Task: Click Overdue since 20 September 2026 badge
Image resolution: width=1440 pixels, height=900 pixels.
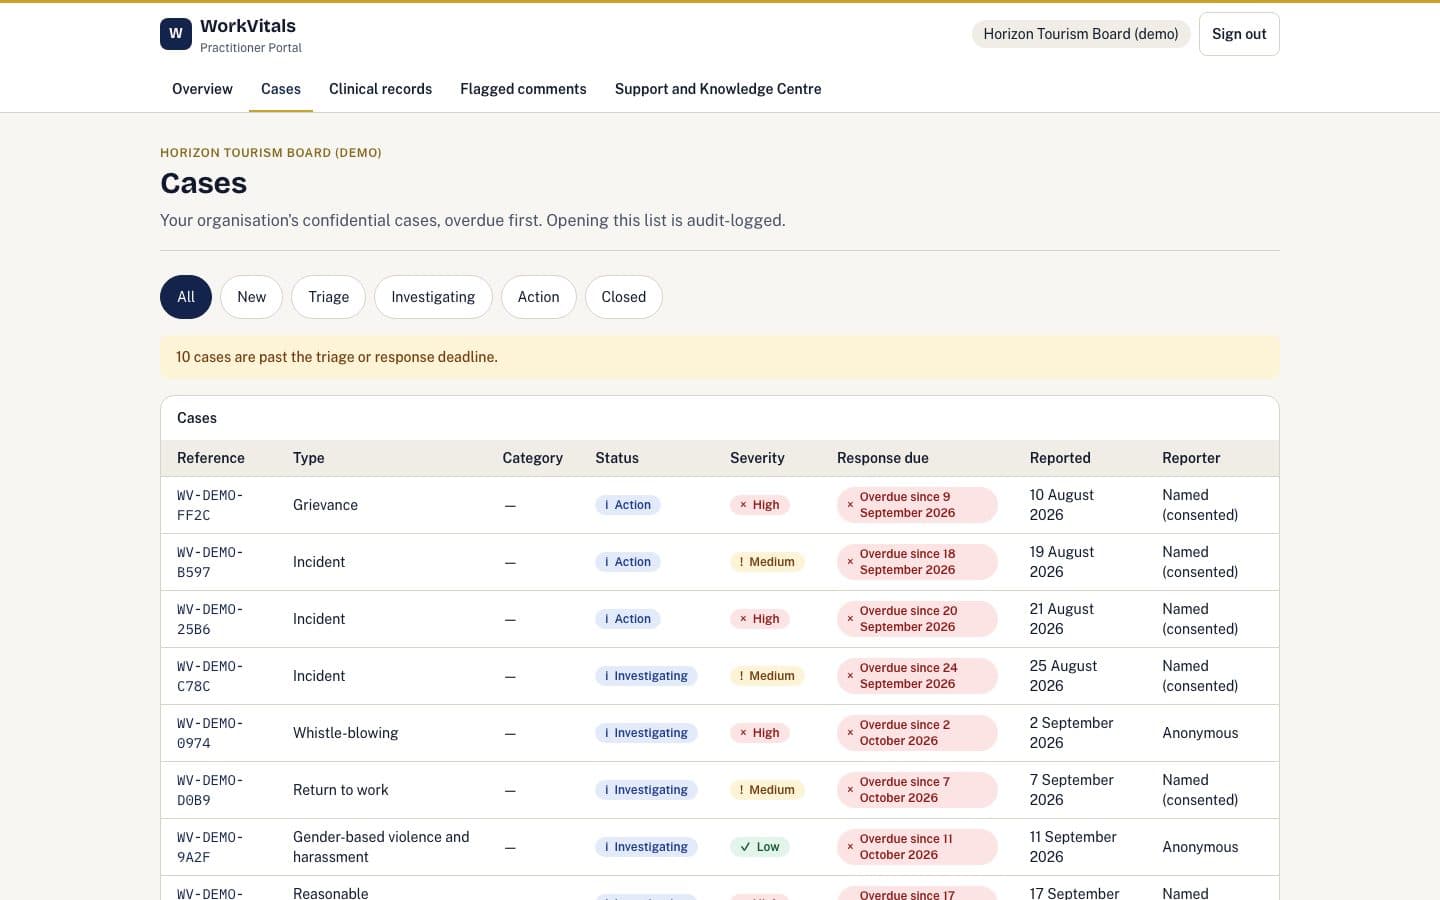Action: 917,619
